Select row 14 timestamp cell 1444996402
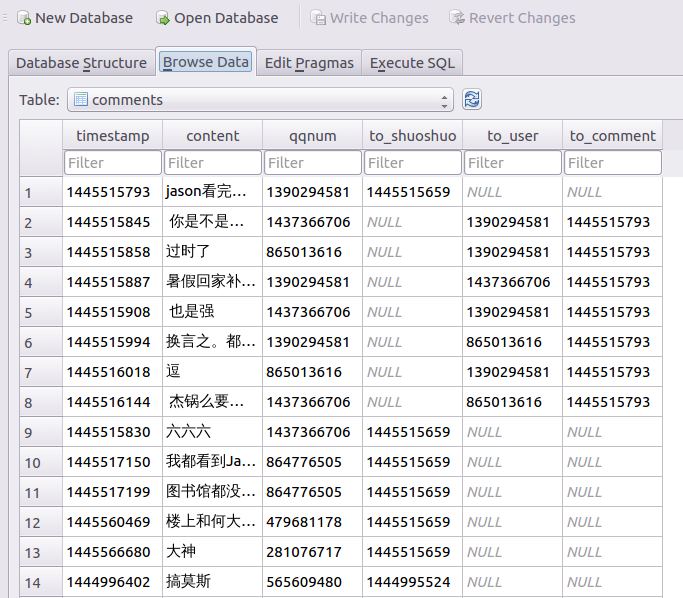Screen dimensions: 683x598 coord(112,582)
